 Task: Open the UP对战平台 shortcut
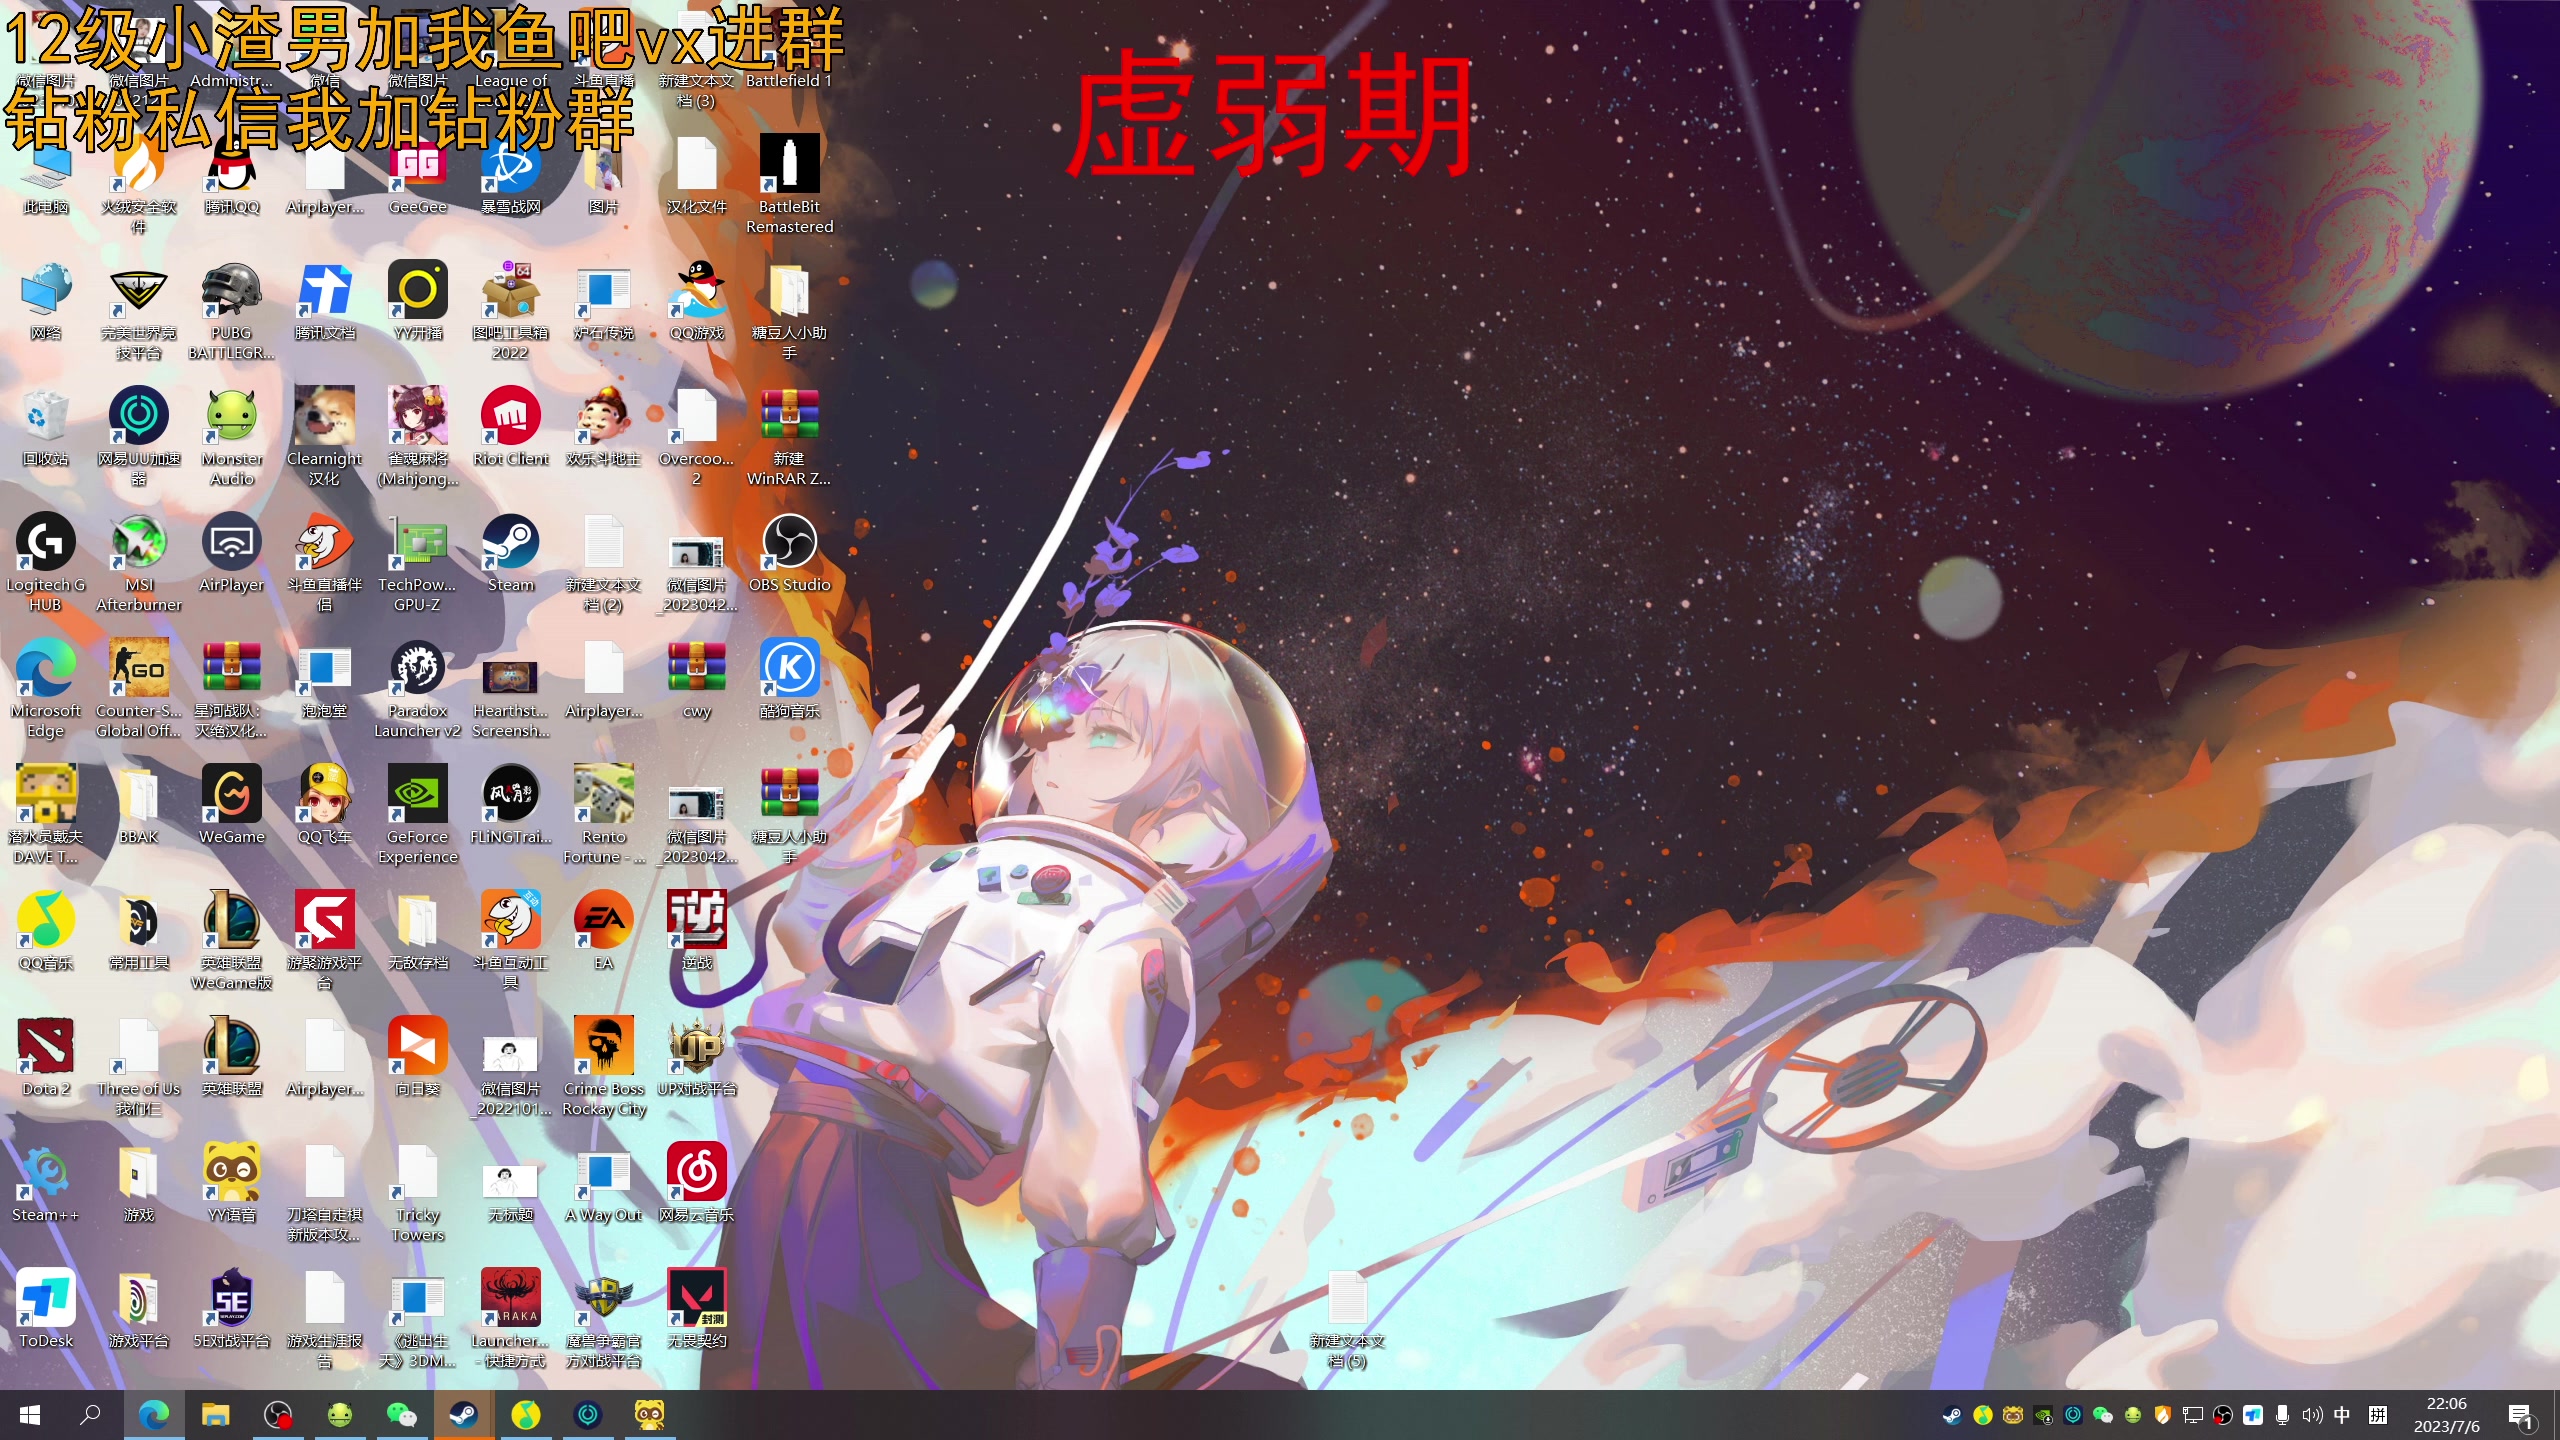pyautogui.click(x=696, y=1057)
